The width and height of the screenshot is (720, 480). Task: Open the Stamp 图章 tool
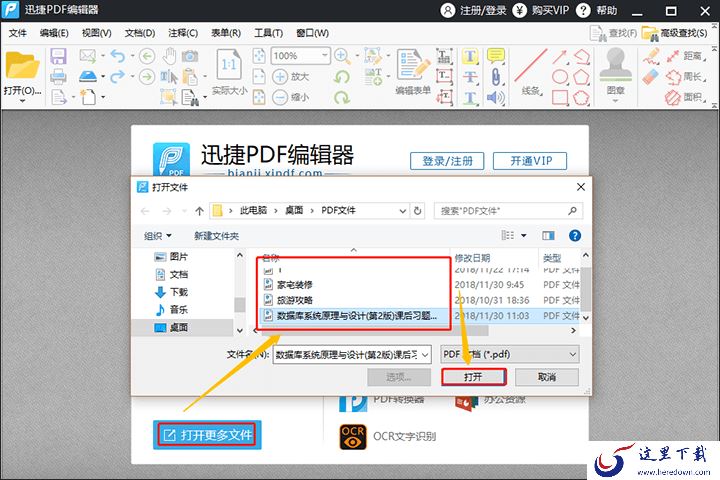pos(615,71)
